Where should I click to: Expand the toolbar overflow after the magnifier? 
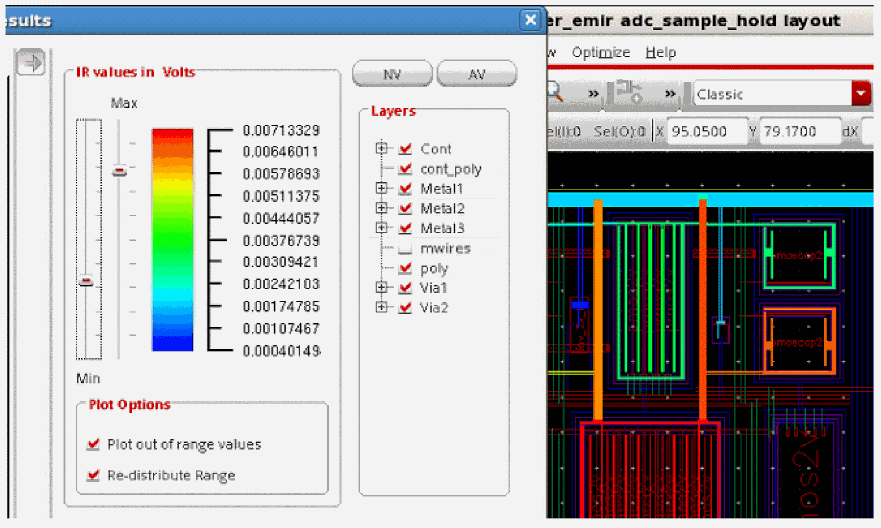[593, 94]
